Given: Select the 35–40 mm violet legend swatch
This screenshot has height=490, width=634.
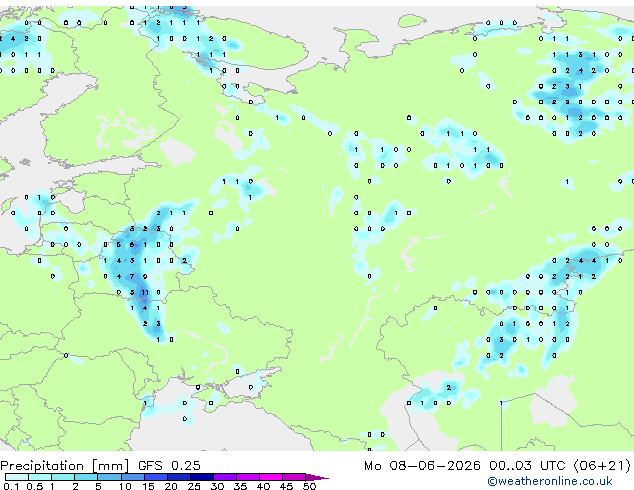Looking at the screenshot, I should click(248, 477).
